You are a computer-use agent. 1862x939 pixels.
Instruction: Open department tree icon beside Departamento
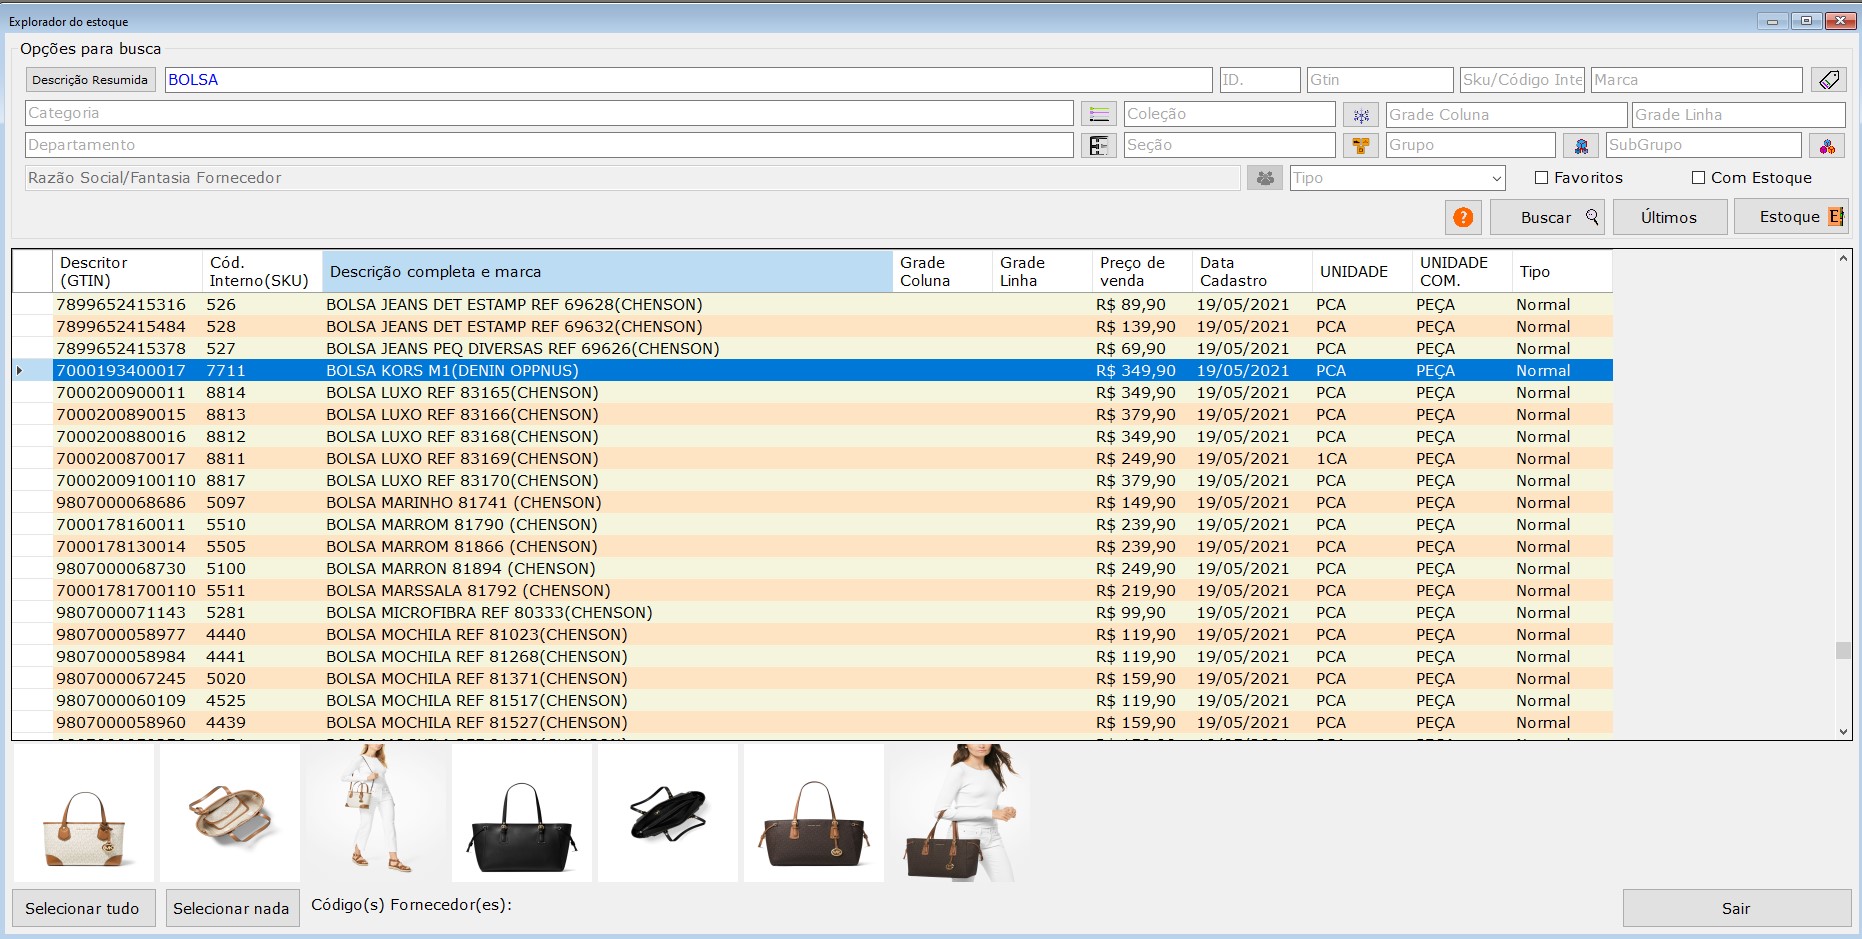click(x=1098, y=146)
